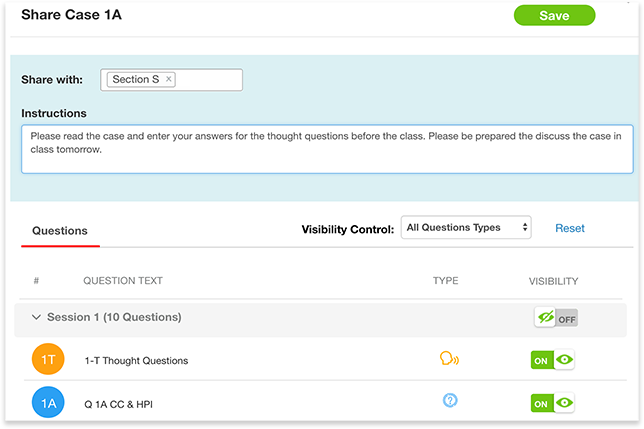
Task: Click the green Save button
Action: 554,16
